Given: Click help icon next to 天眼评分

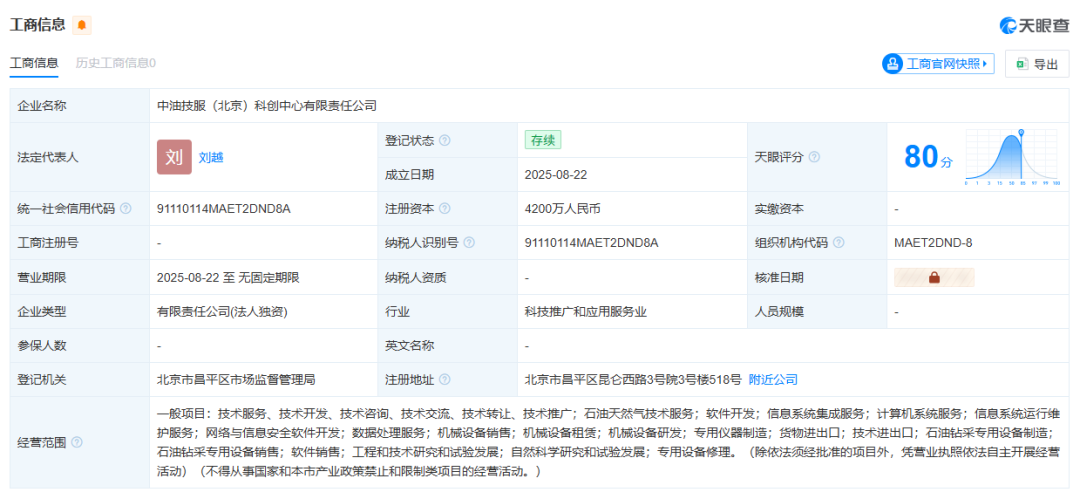Looking at the screenshot, I should (813, 157).
